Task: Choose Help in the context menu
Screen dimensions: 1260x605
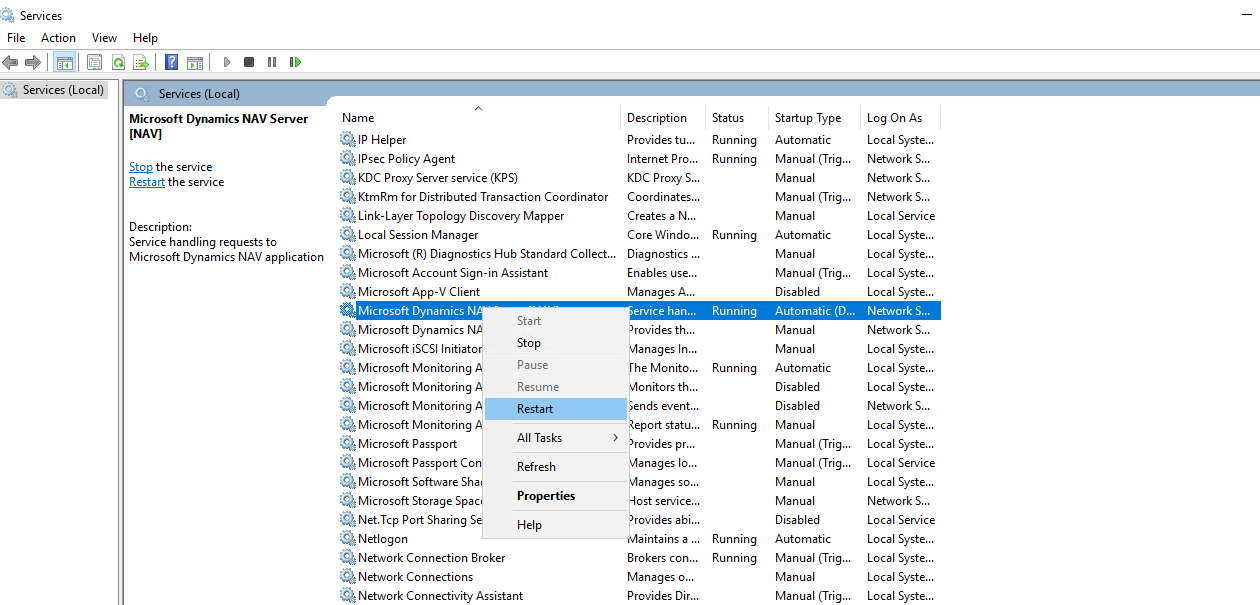Action: (555, 525)
